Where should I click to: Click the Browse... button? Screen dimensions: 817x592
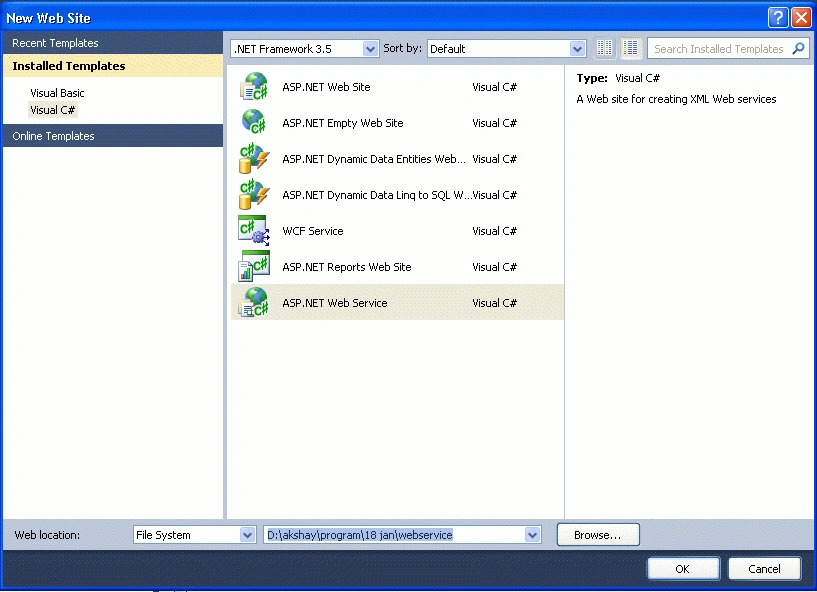pos(598,535)
